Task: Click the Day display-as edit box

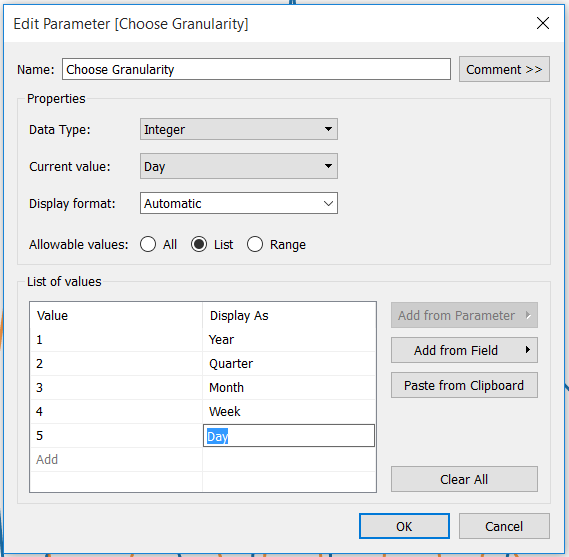Action: point(289,435)
